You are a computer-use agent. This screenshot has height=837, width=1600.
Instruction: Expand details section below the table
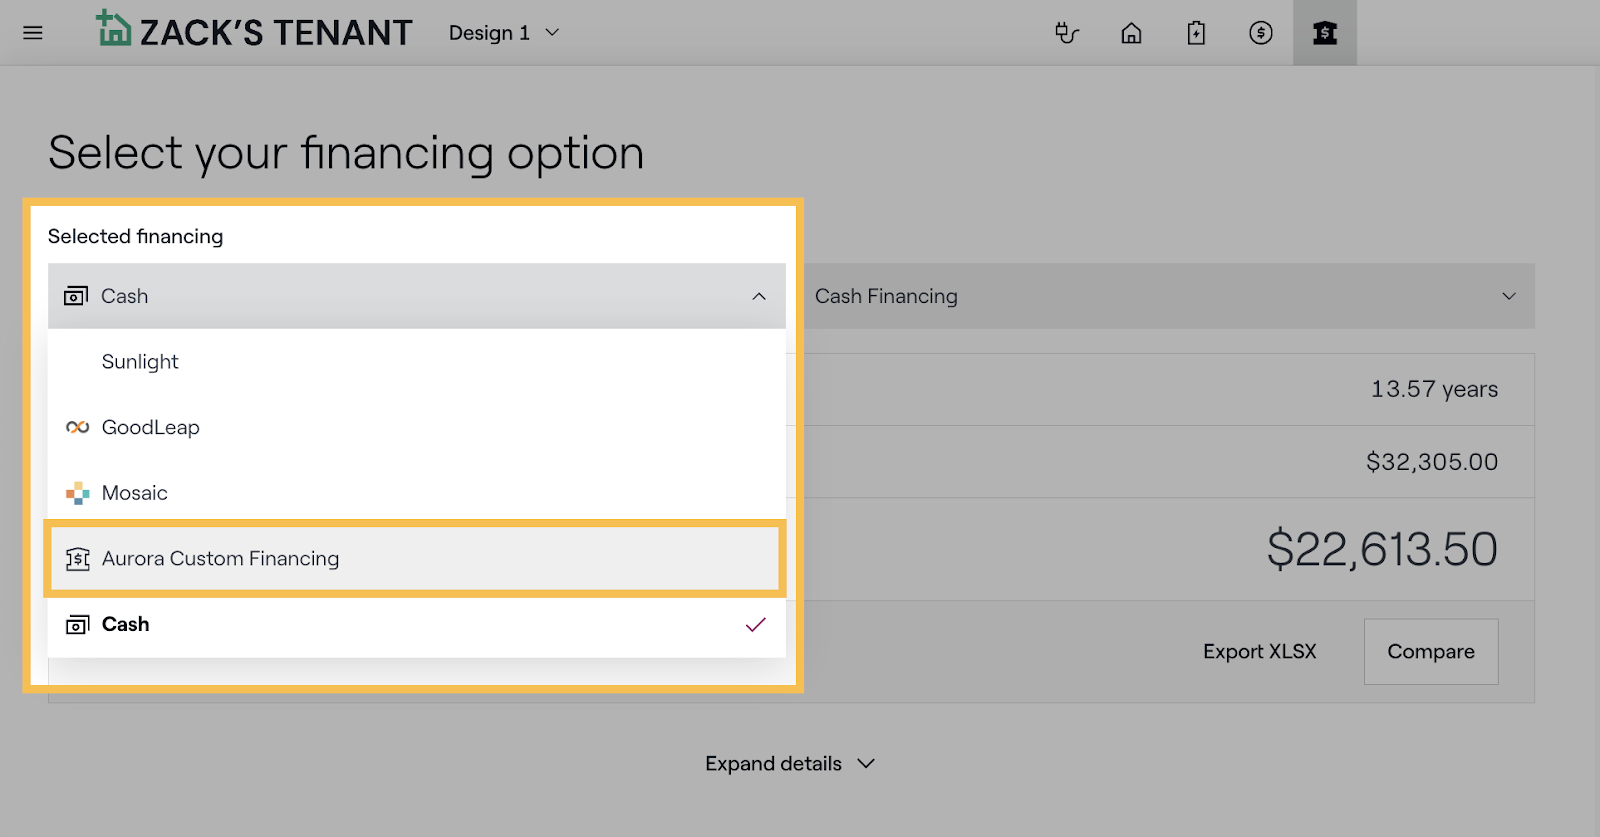click(789, 764)
